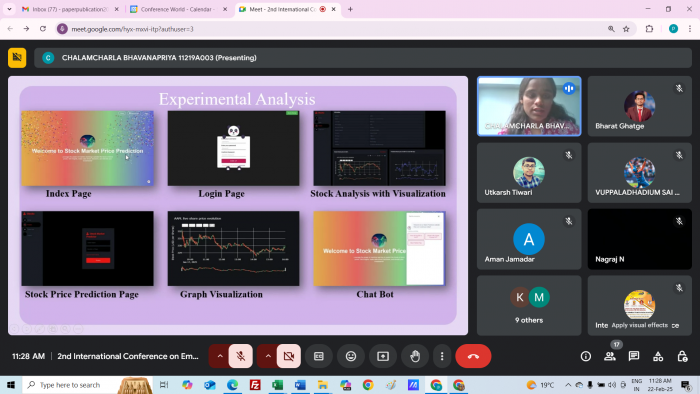Viewport: 700px width, 394px height.
Task: Switch to Conference World Calendar tab
Action: tap(179, 9)
